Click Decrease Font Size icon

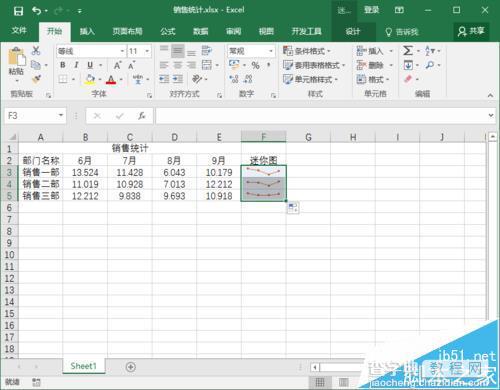131,65
